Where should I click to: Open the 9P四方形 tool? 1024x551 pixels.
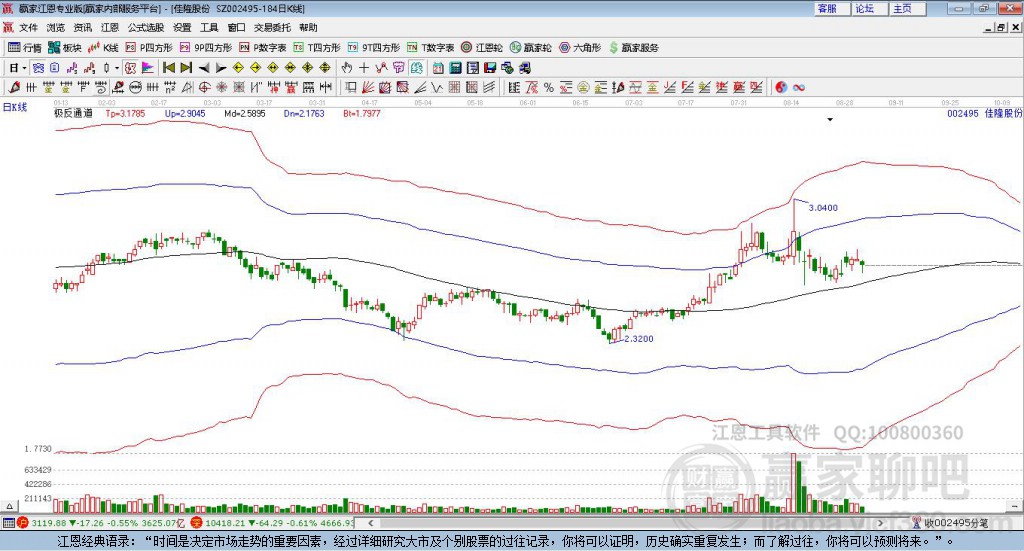206,48
